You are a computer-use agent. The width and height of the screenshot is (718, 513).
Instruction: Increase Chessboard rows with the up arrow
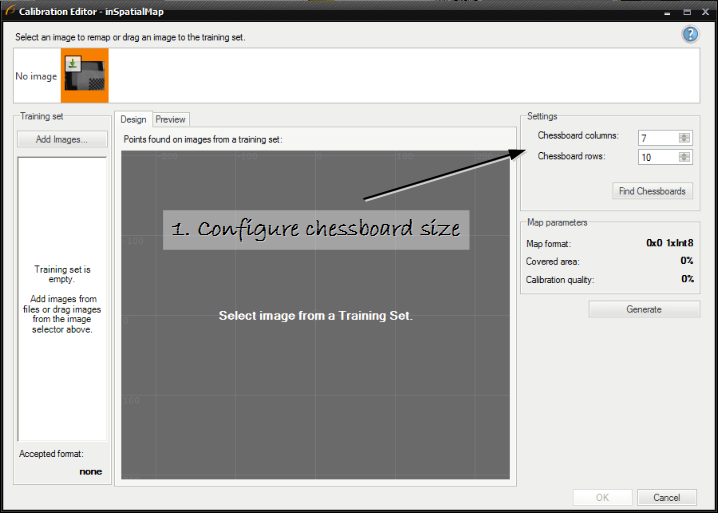coord(684,153)
